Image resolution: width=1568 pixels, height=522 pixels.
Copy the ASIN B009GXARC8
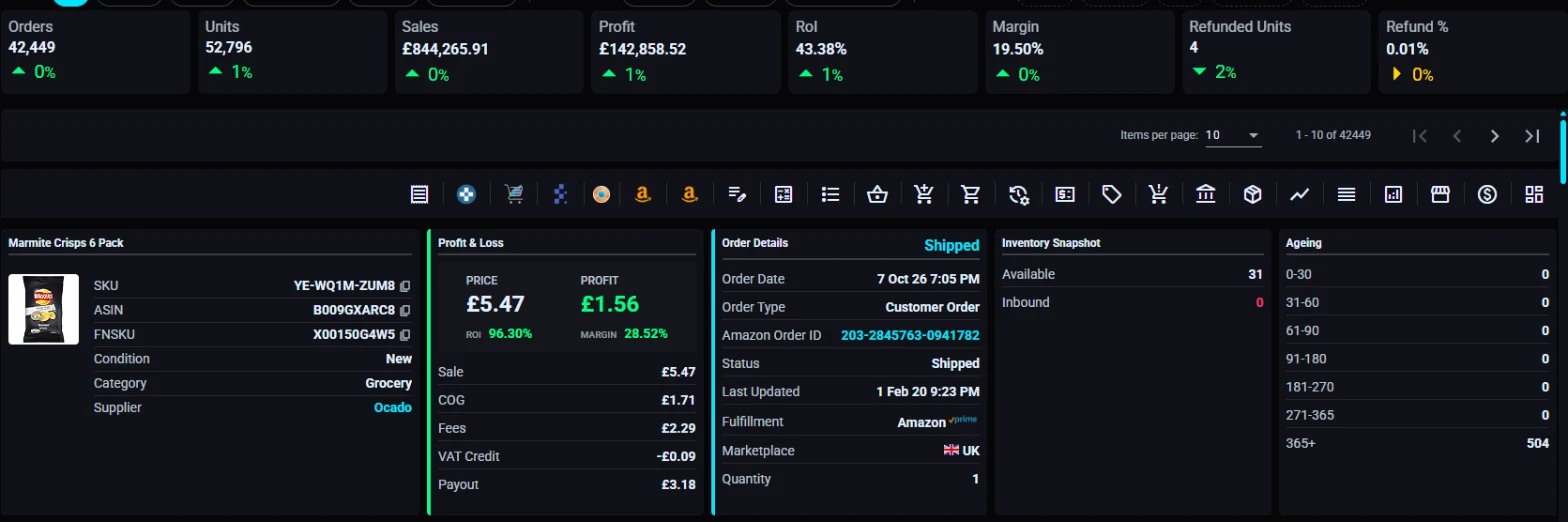[x=405, y=310]
